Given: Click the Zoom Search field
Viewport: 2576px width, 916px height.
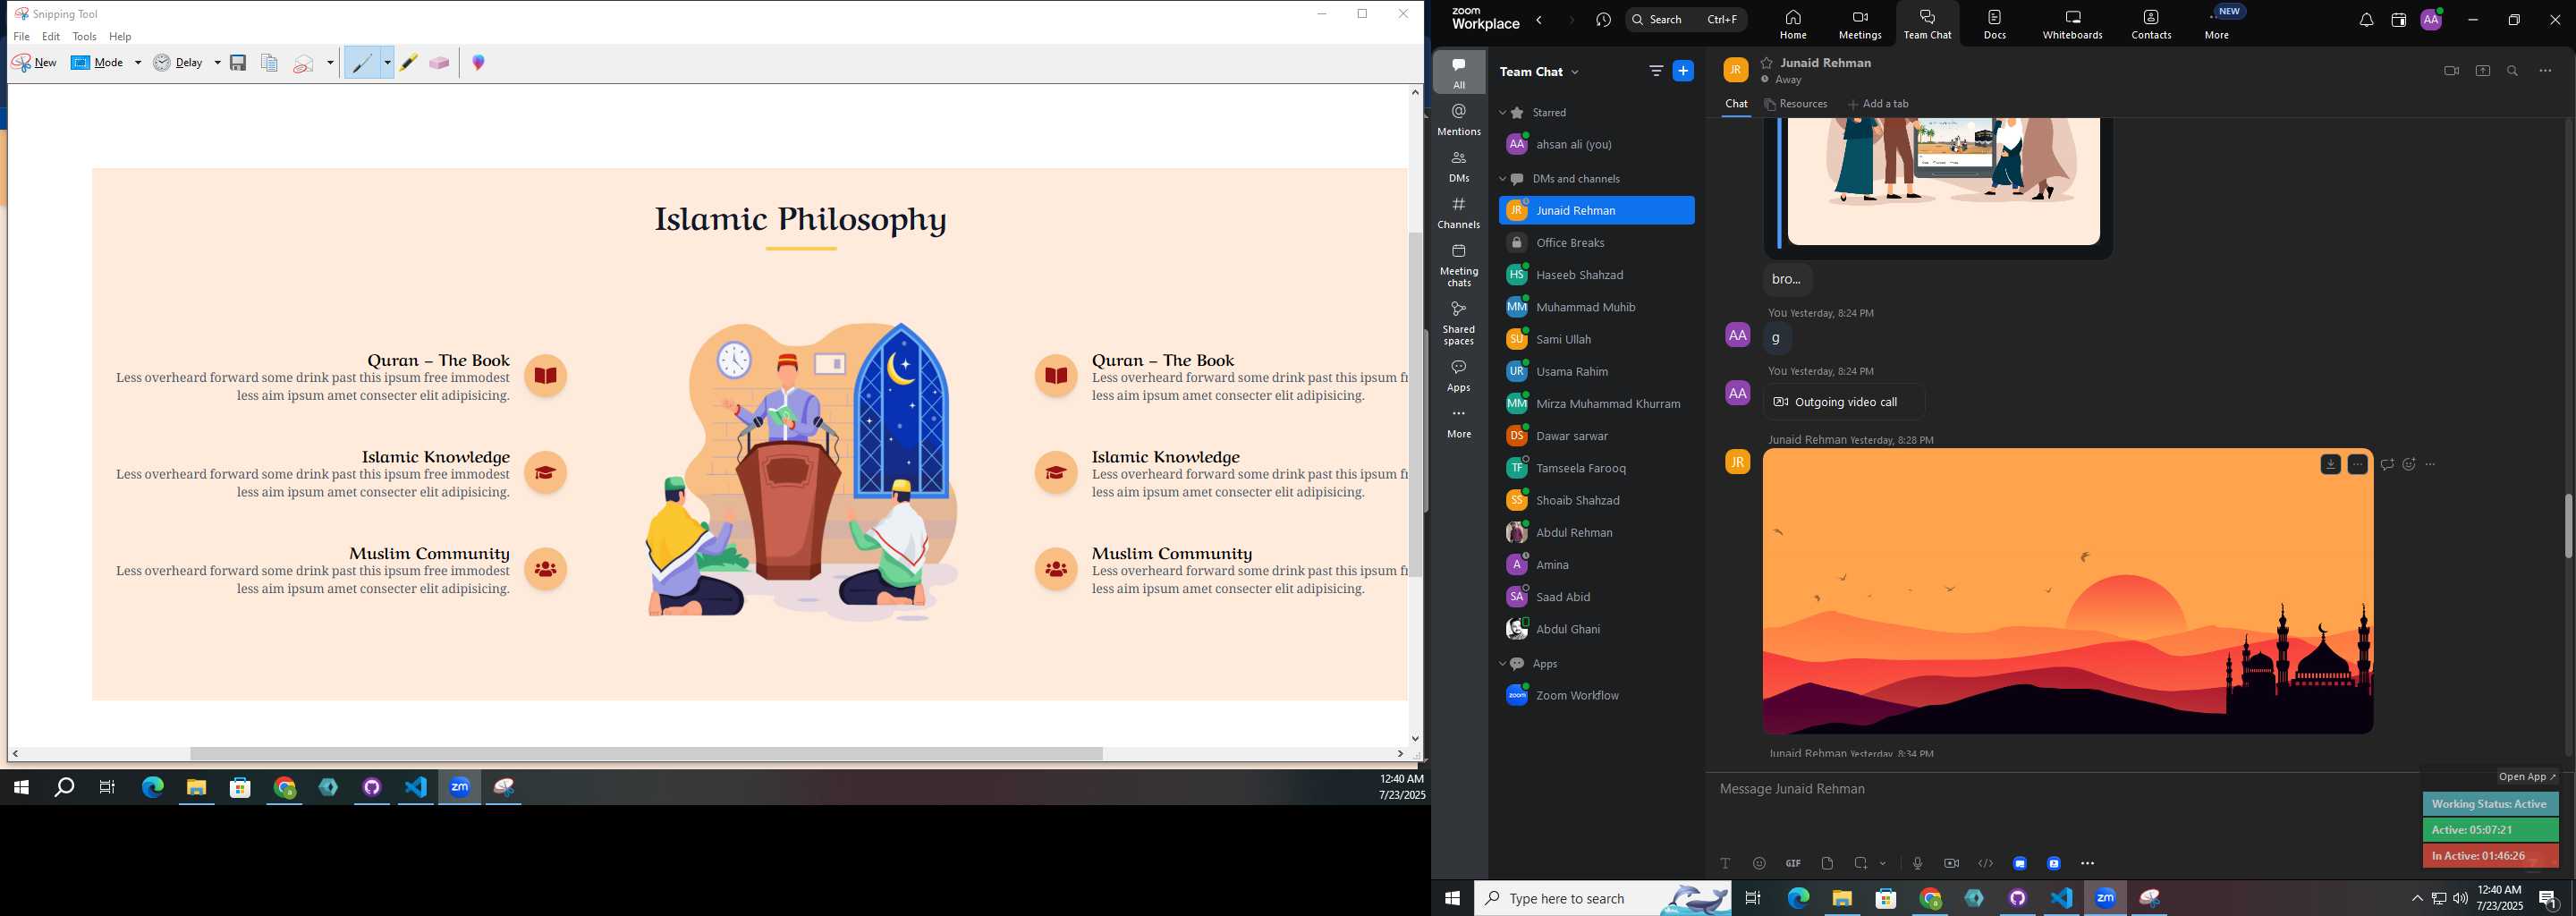Looking at the screenshot, I should tap(1686, 20).
